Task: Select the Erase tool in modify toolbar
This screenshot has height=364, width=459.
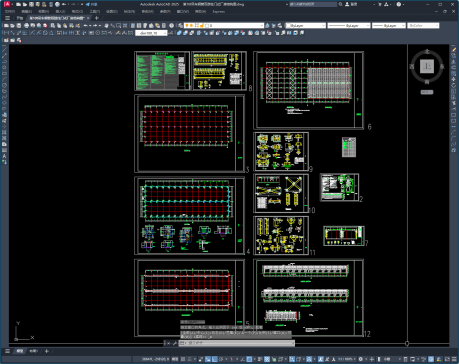Action: (x=454, y=50)
